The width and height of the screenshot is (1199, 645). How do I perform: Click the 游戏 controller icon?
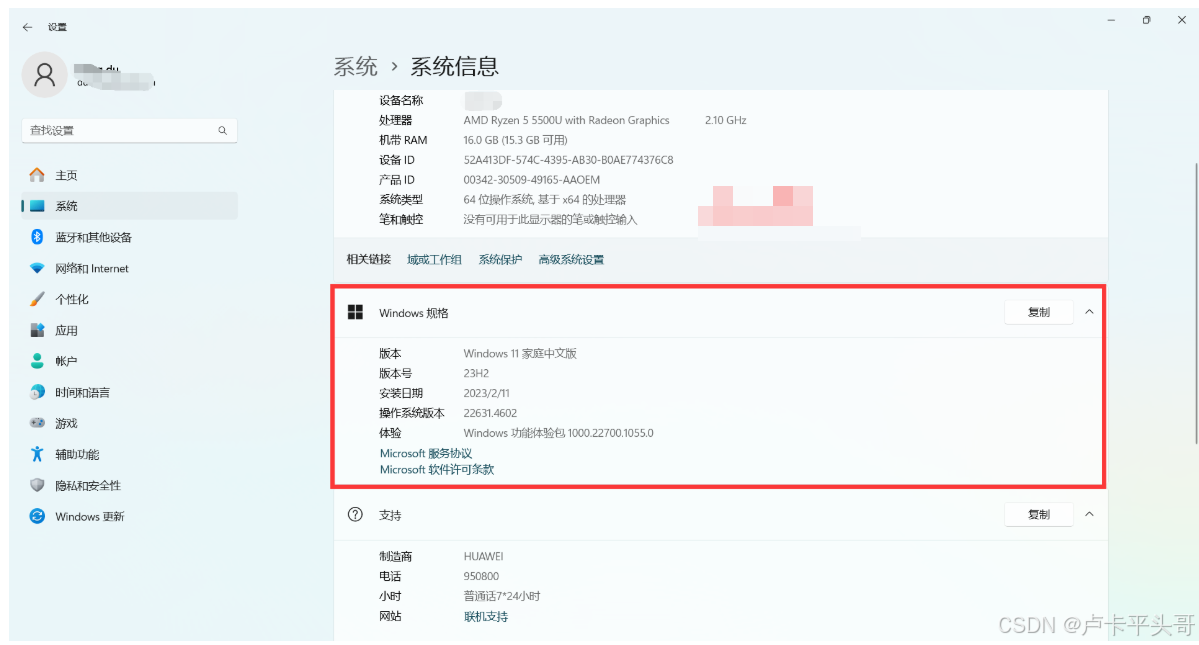click(37, 423)
